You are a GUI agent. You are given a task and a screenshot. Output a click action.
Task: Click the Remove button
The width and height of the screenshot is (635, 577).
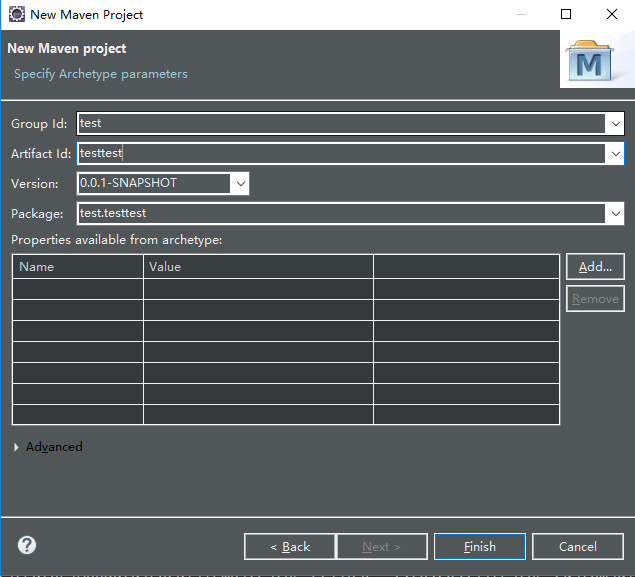pyautogui.click(x=595, y=299)
